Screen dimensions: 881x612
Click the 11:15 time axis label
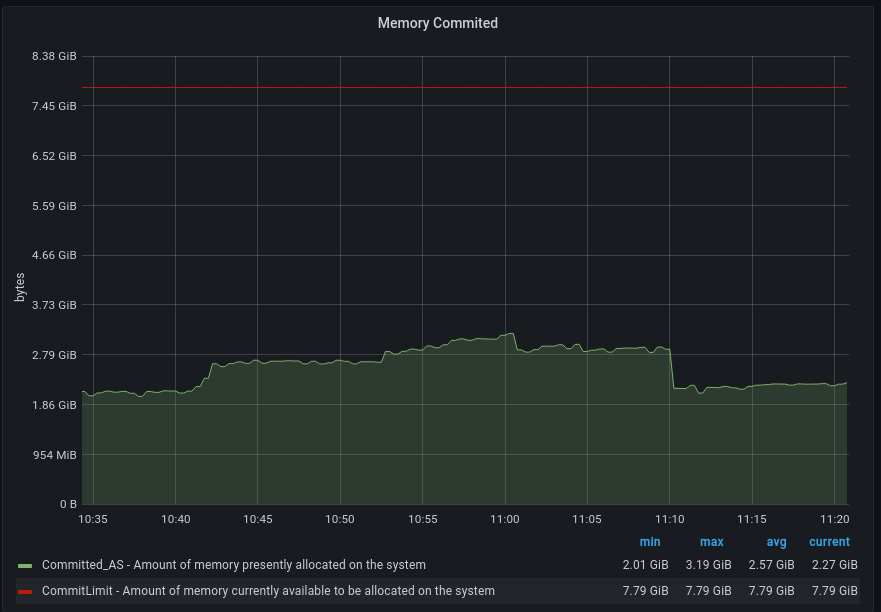pos(752,519)
